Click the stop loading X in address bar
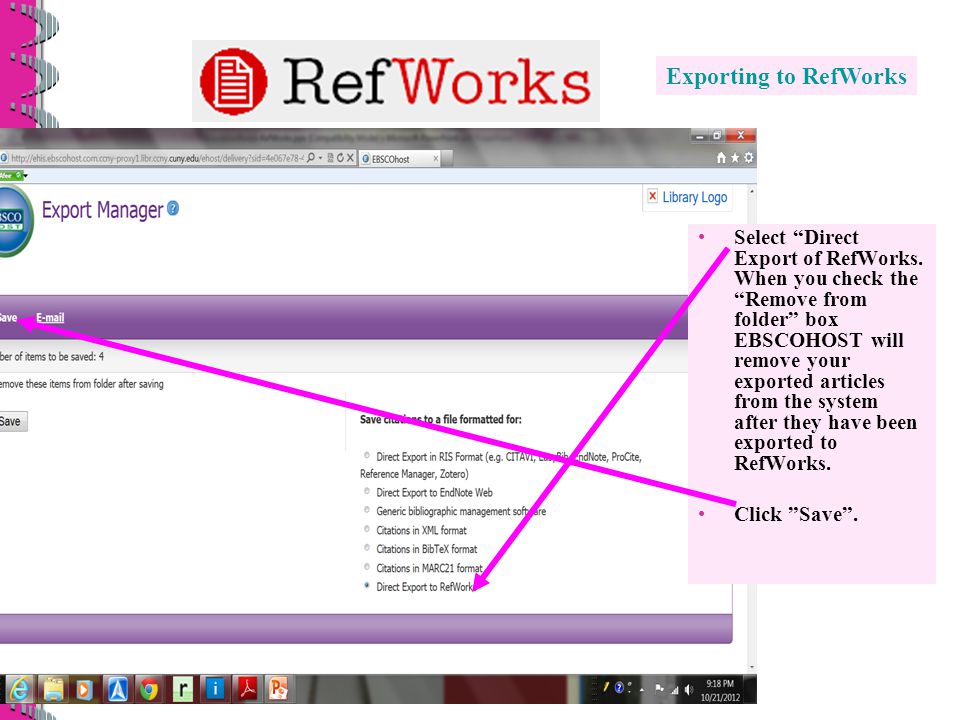 pyautogui.click(x=350, y=158)
